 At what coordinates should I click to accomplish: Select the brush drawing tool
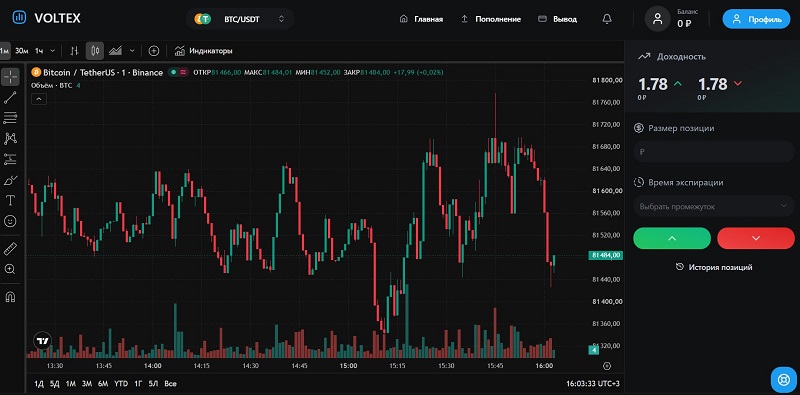[x=10, y=180]
